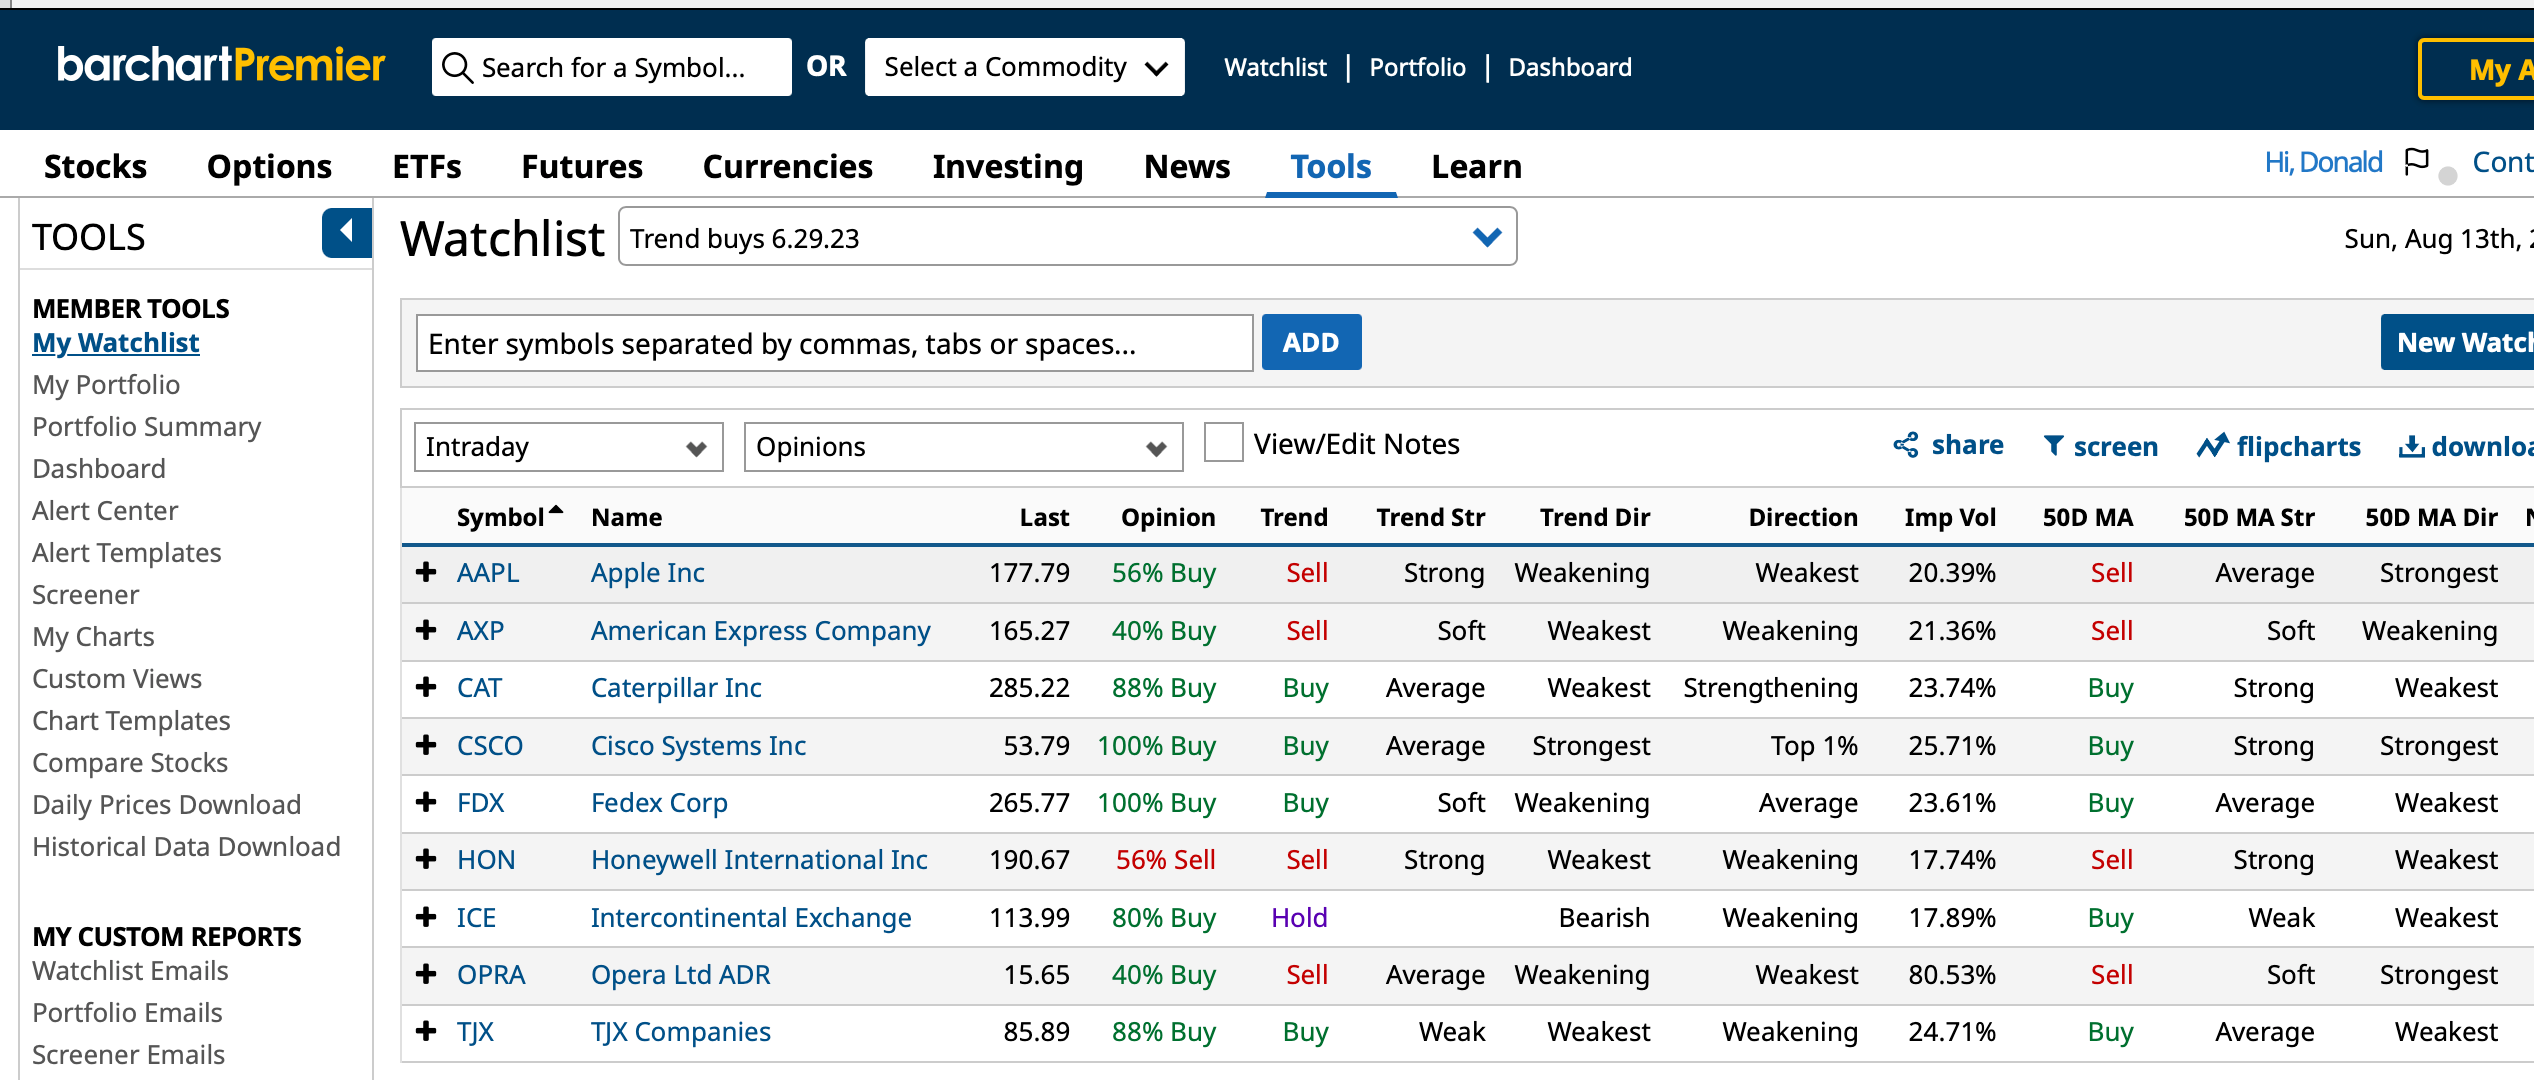Open the Watchlist link in header

click(1275, 67)
